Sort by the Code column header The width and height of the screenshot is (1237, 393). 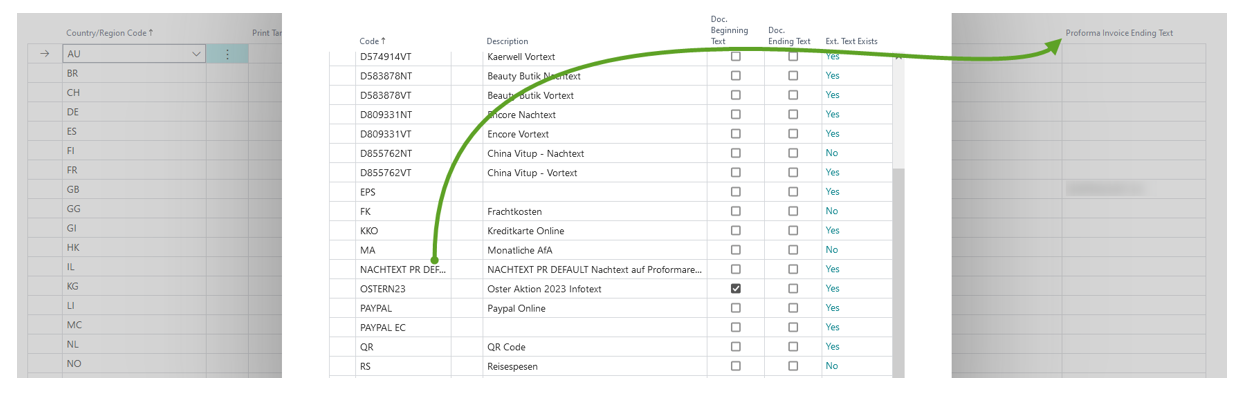click(x=372, y=41)
